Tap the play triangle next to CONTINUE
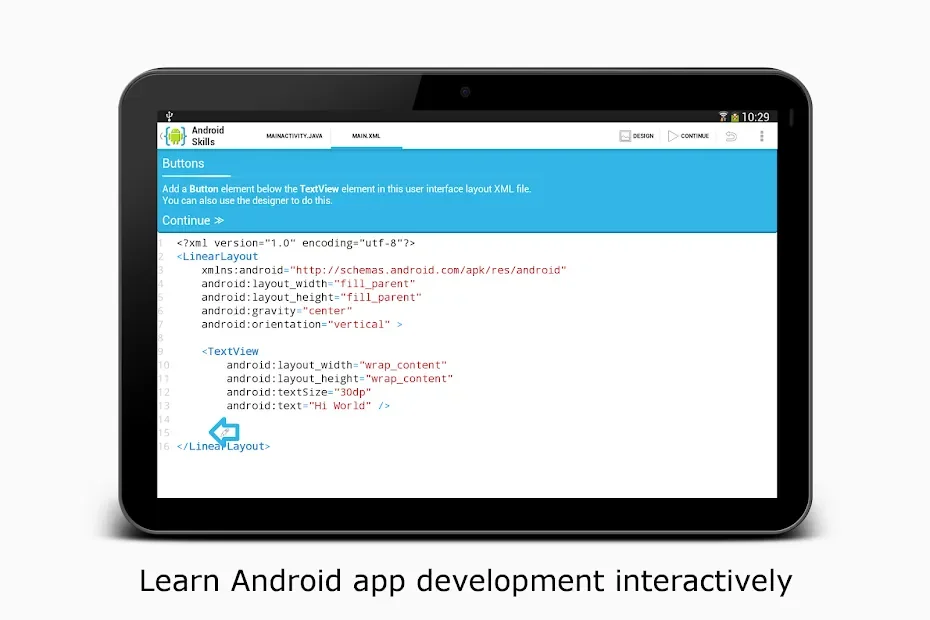This screenshot has width=930, height=620. pos(673,135)
